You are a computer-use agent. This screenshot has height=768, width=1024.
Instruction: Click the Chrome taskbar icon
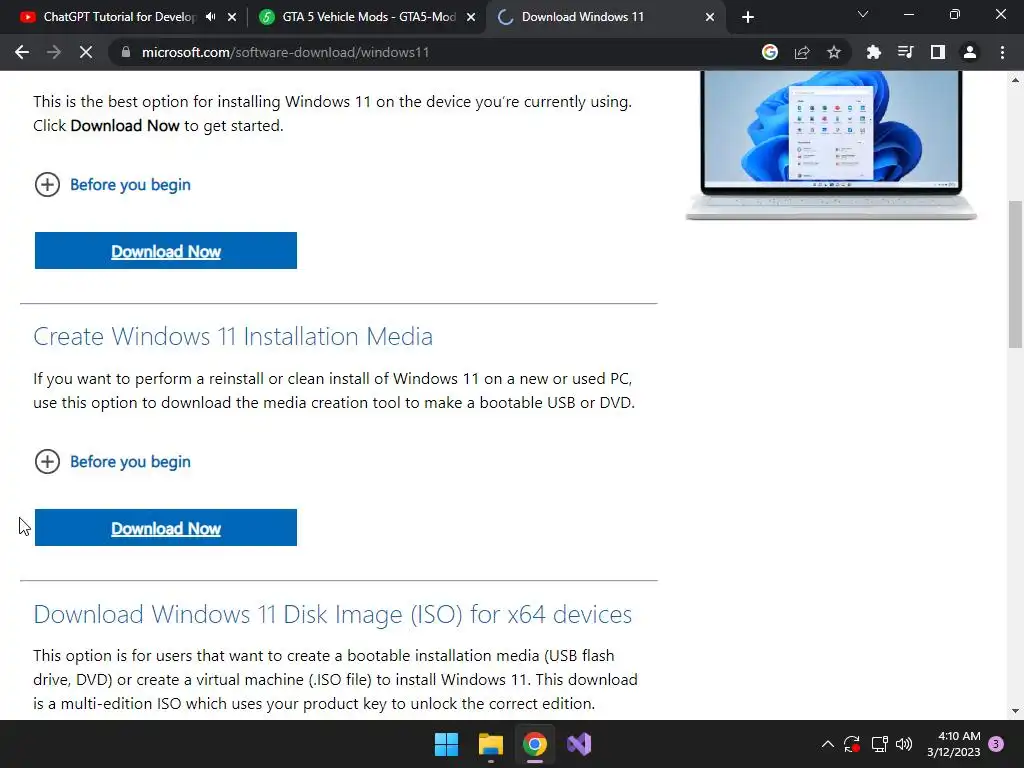pyautogui.click(x=534, y=744)
